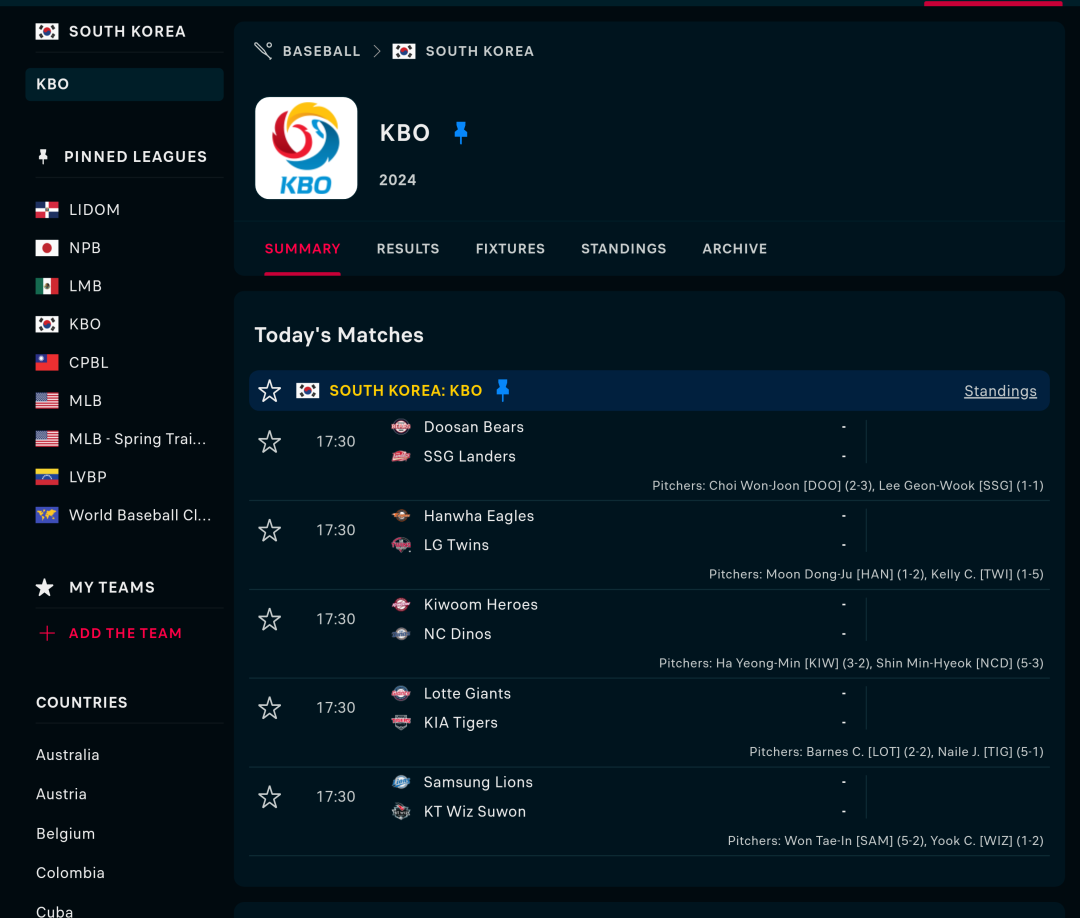
Task: Click the US flag next to MLB
Action: pyautogui.click(x=47, y=401)
